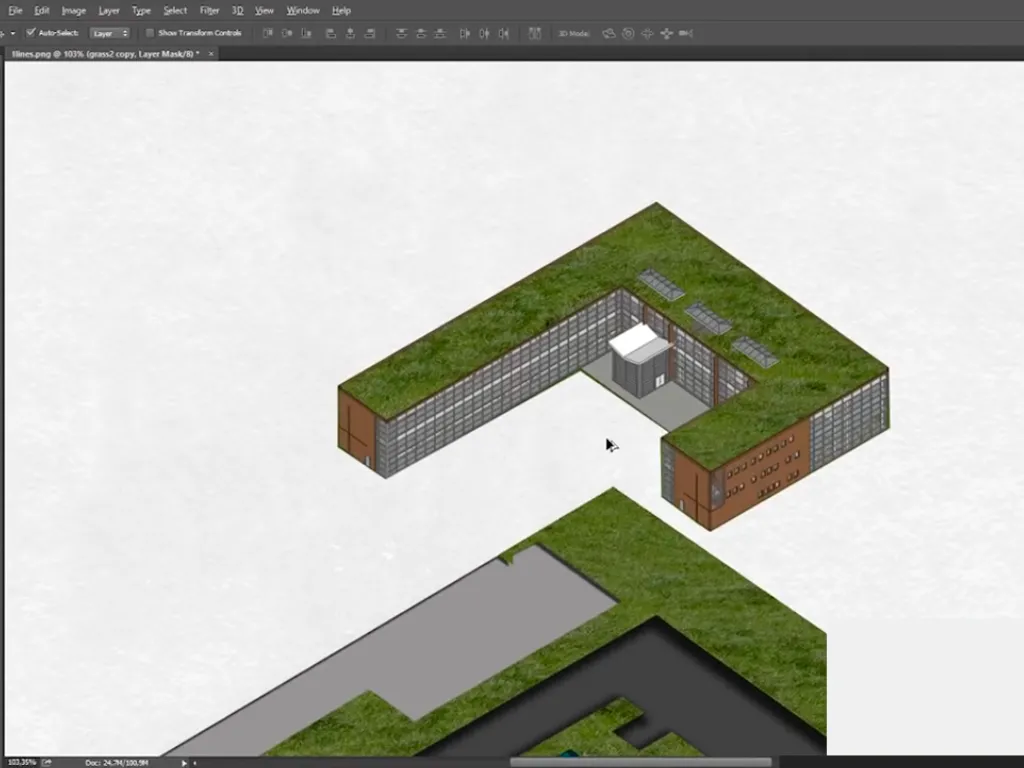The width and height of the screenshot is (1024, 768).
Task: Click the Align Top Edges icon
Action: pos(268,33)
